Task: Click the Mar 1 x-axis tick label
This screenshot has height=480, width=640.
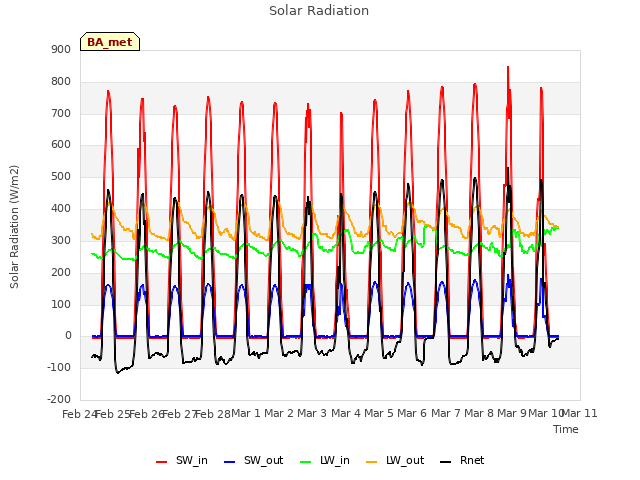Action: coord(246,414)
